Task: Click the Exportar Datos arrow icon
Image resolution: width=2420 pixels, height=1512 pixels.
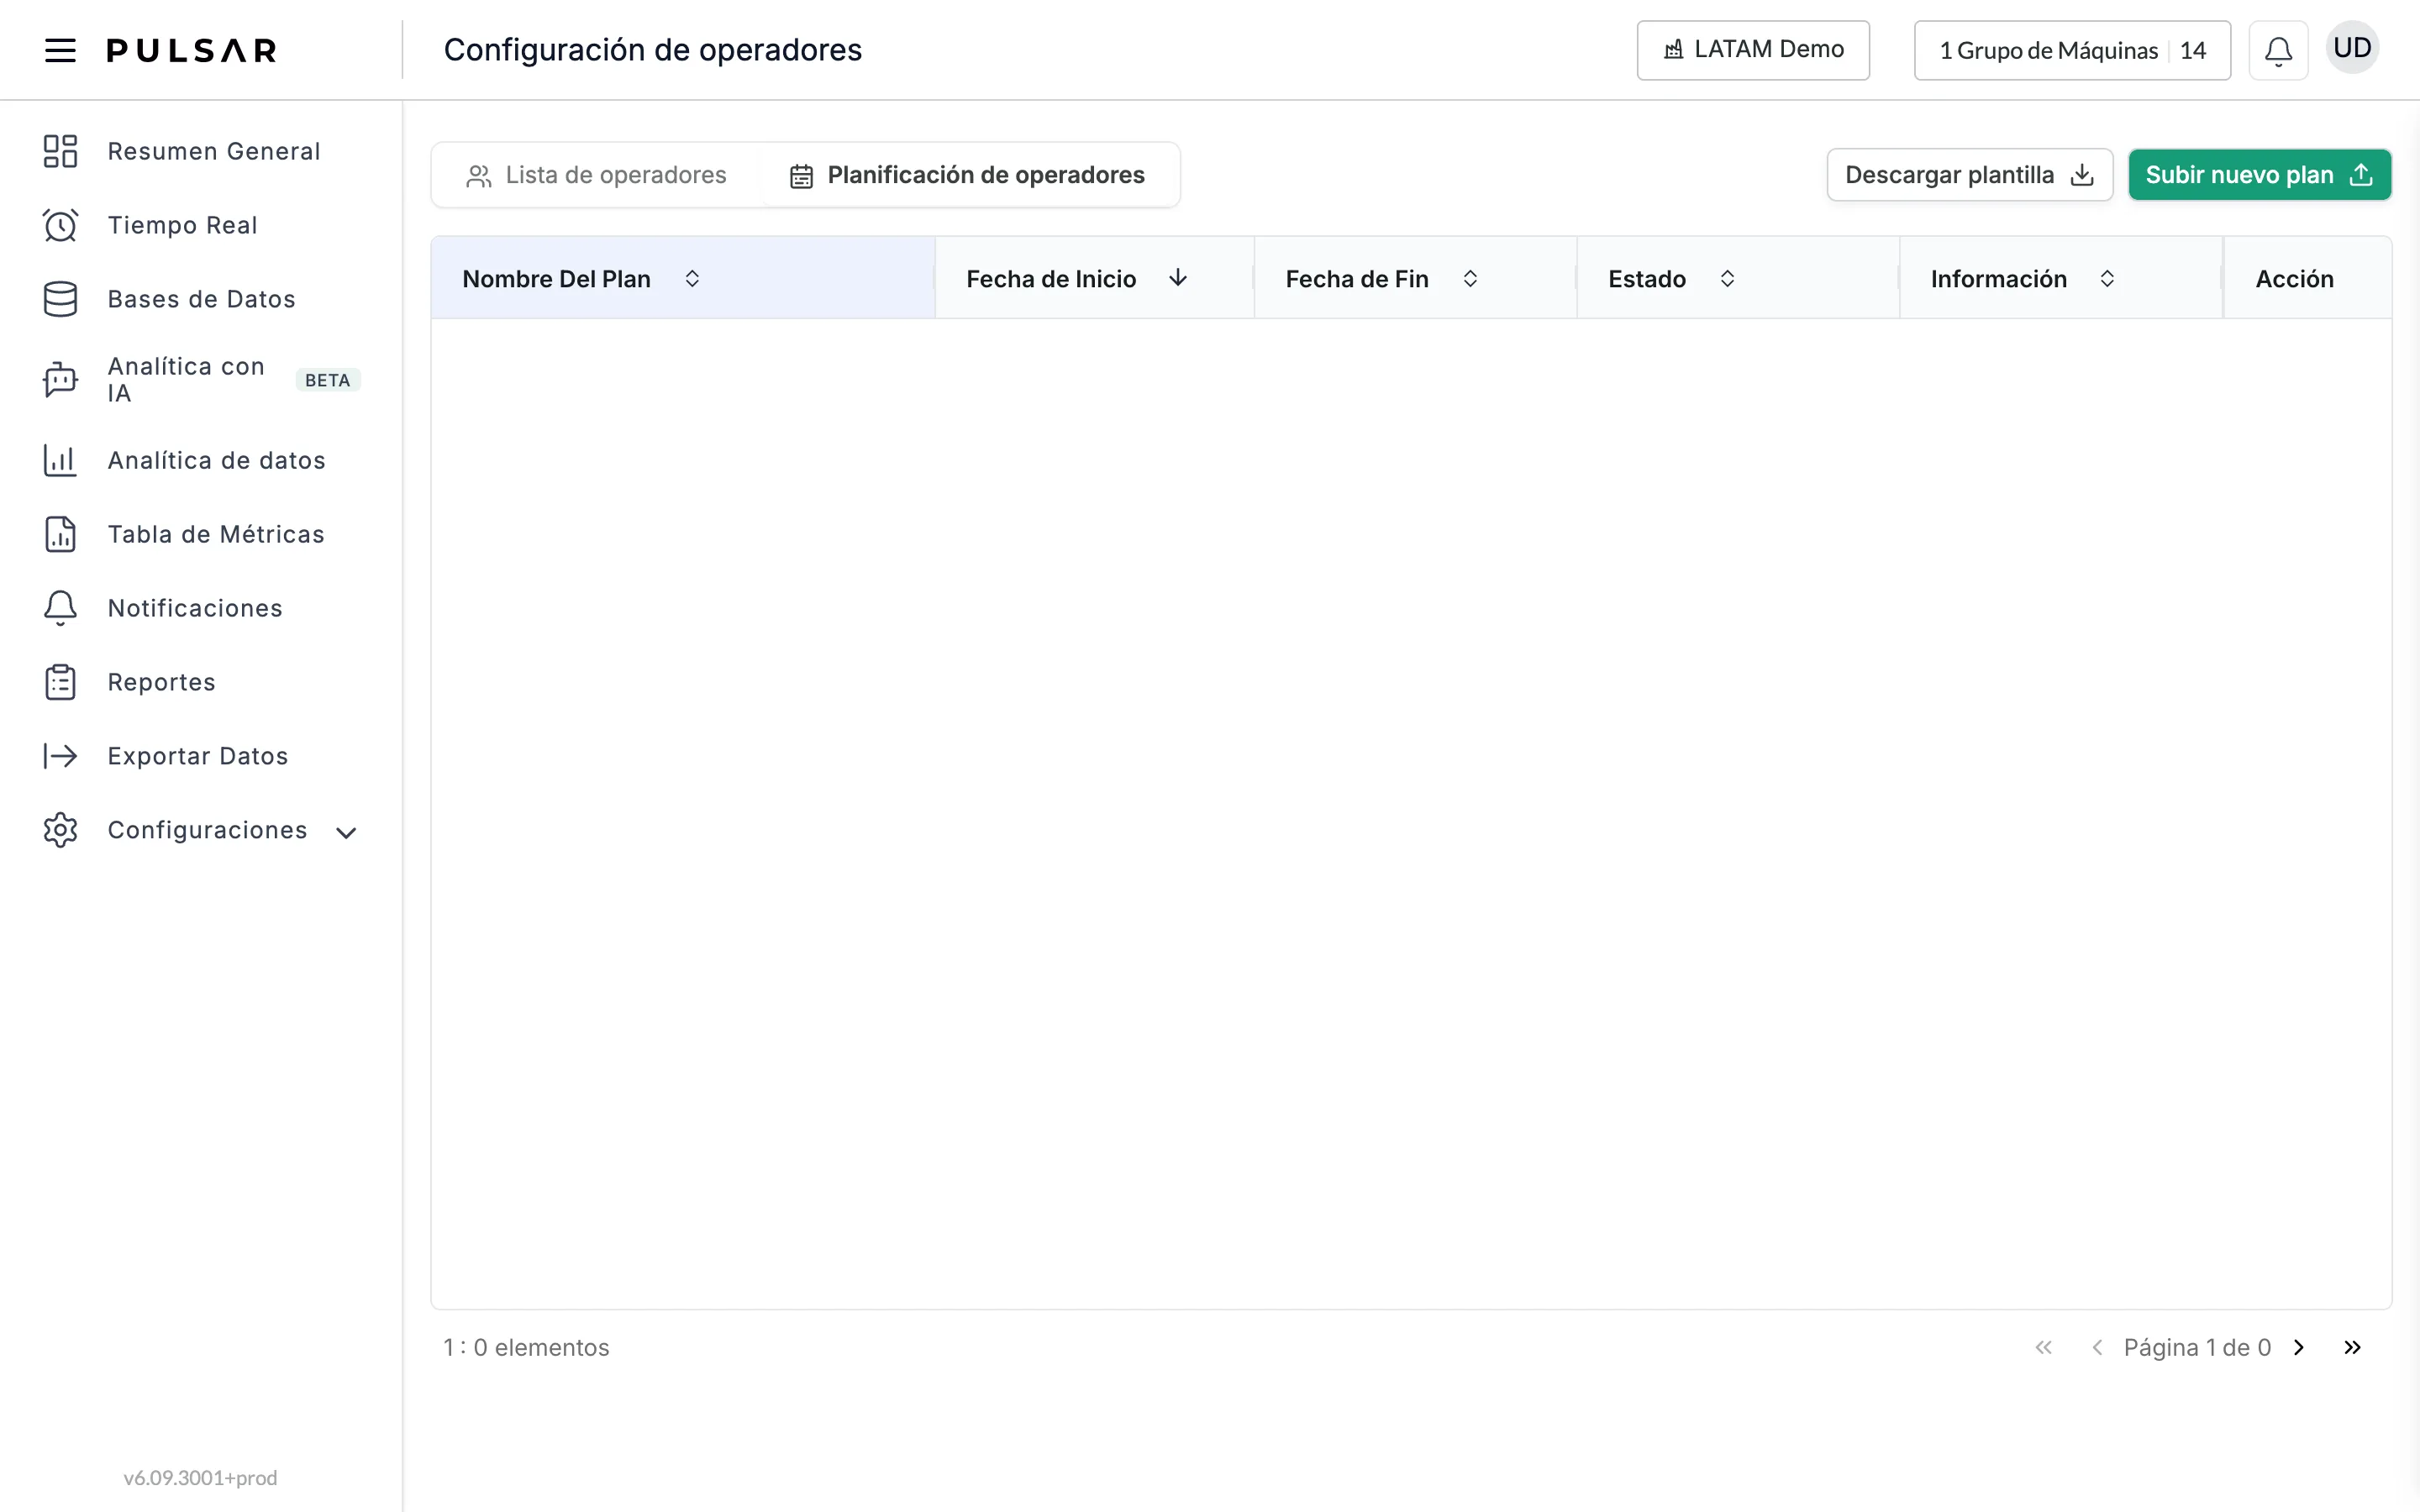Action: pyautogui.click(x=60, y=756)
